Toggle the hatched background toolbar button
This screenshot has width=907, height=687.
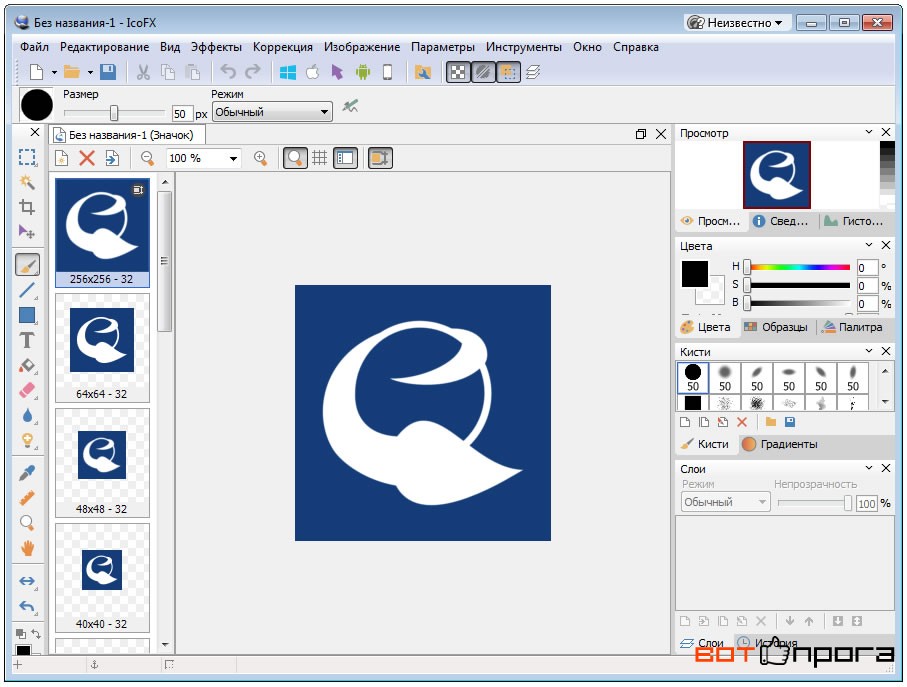point(483,72)
